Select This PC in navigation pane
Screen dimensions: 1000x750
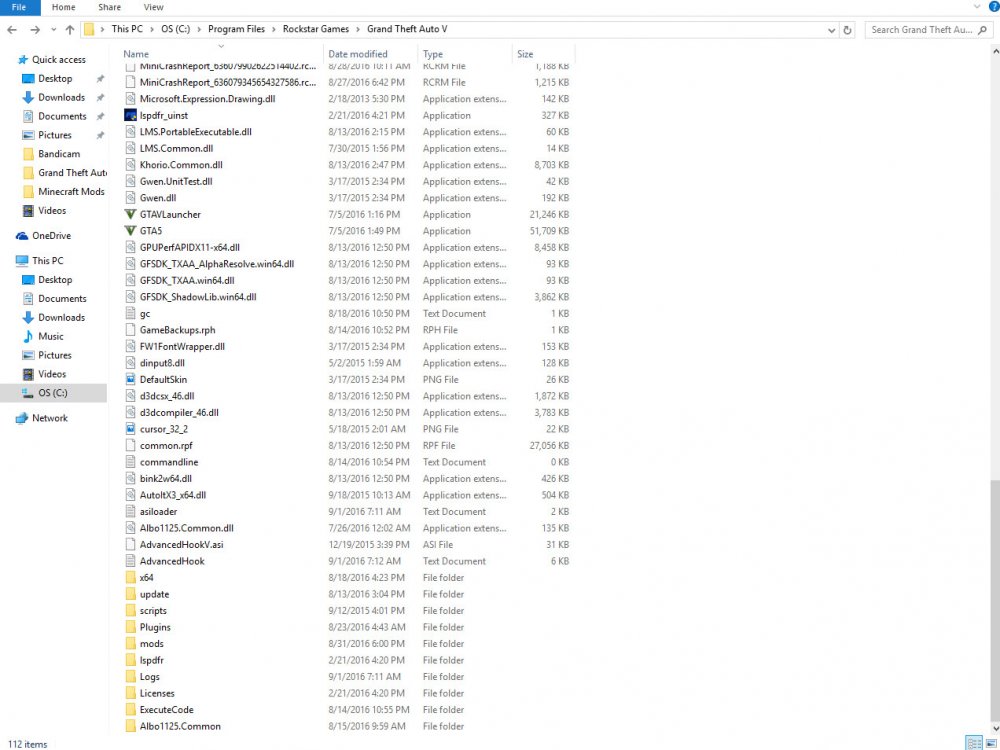pos(47,261)
